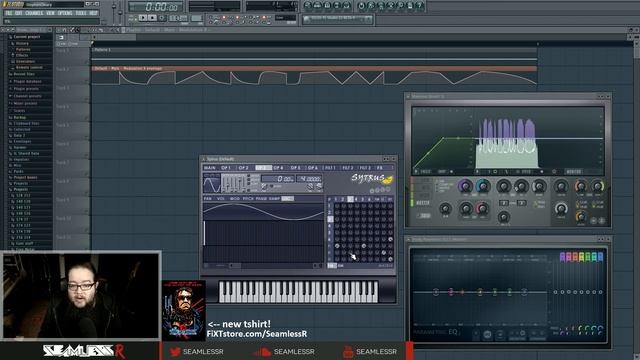Click the 4.0000 frequency ratio field in Sytrus
The image size is (640, 360).
309,179
